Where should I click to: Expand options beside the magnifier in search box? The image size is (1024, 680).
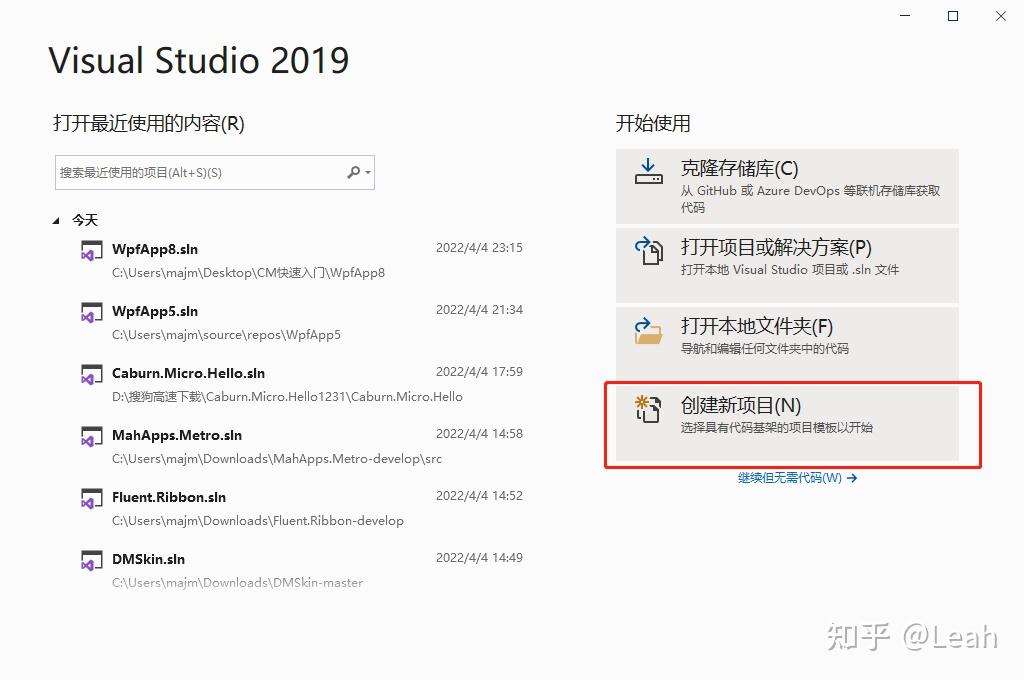click(369, 172)
